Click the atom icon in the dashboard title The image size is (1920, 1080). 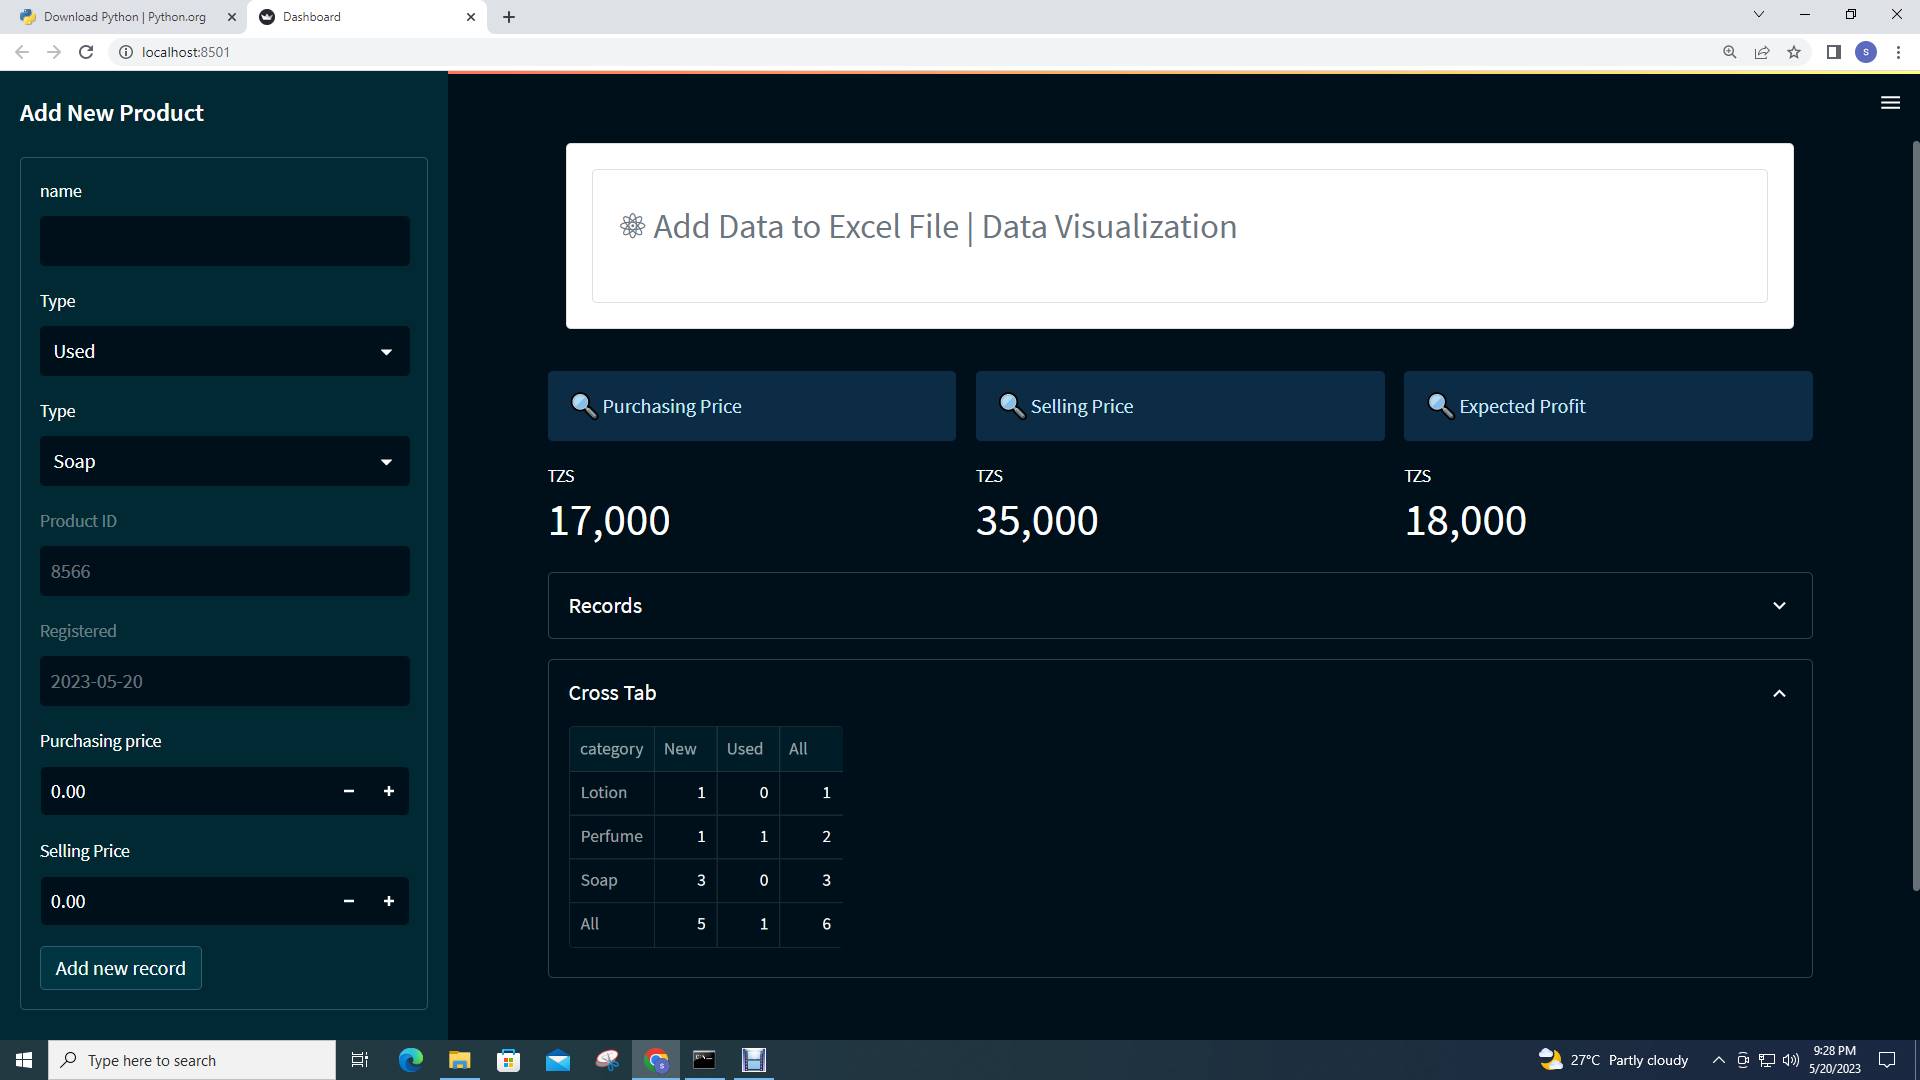(631, 226)
